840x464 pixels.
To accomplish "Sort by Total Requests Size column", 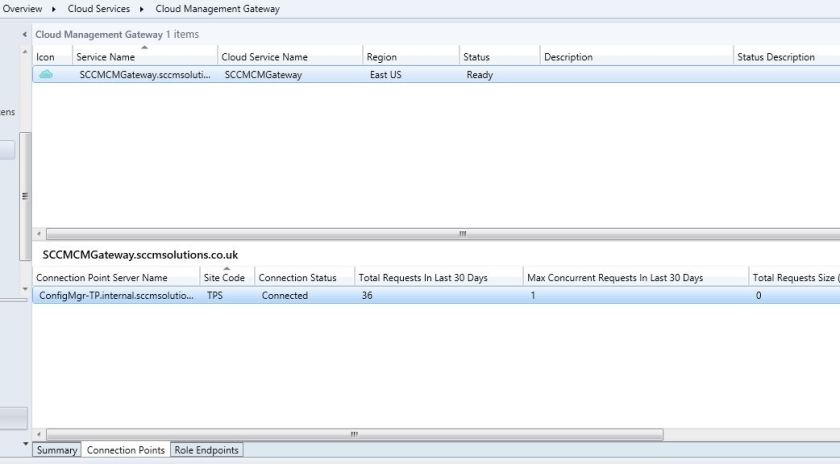I will pyautogui.click(x=794, y=278).
